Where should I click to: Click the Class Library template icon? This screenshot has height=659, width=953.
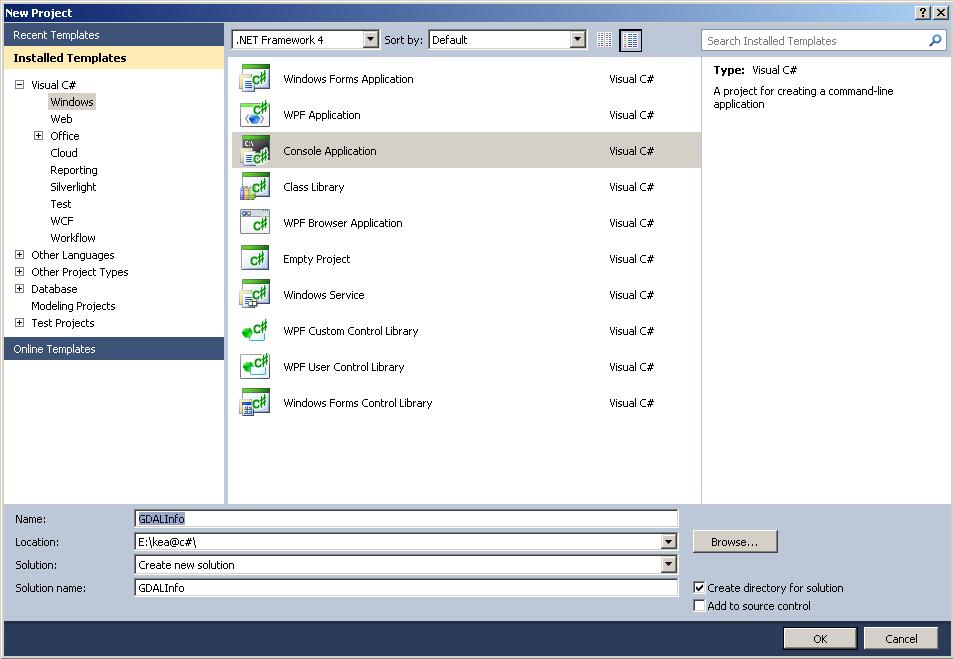pyautogui.click(x=255, y=187)
